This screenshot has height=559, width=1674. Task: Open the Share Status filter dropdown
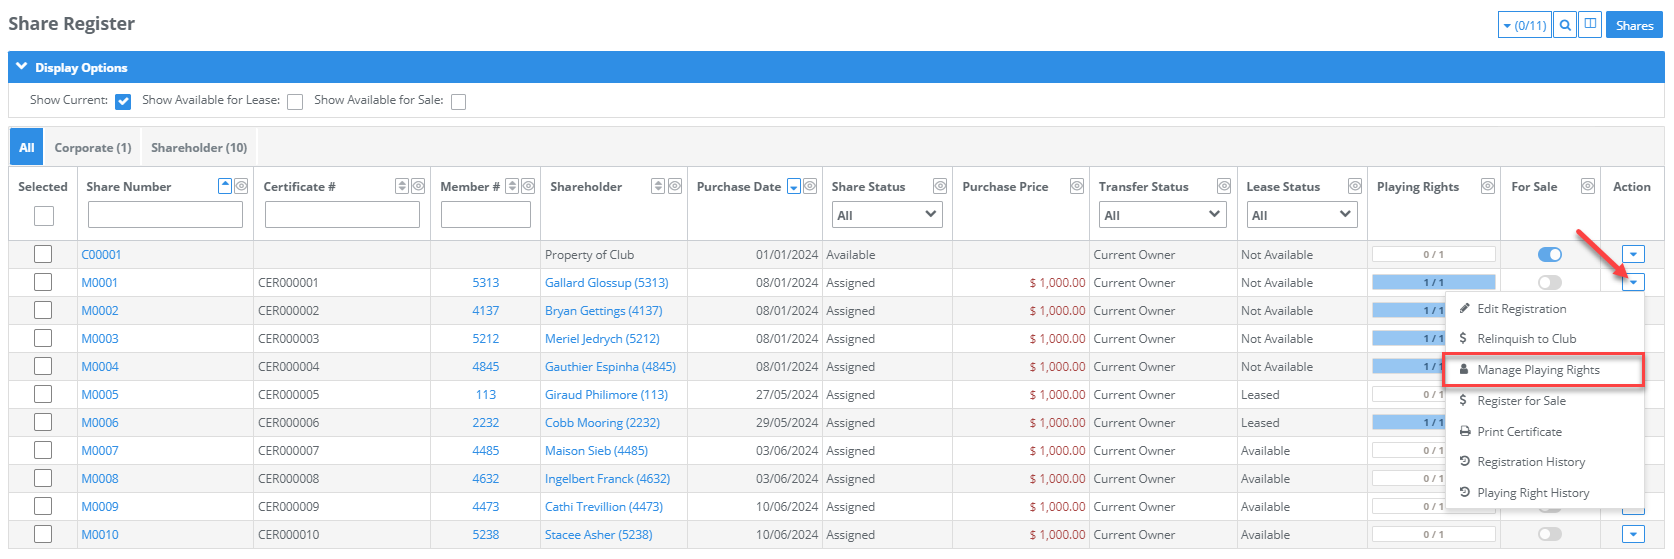coord(887,214)
